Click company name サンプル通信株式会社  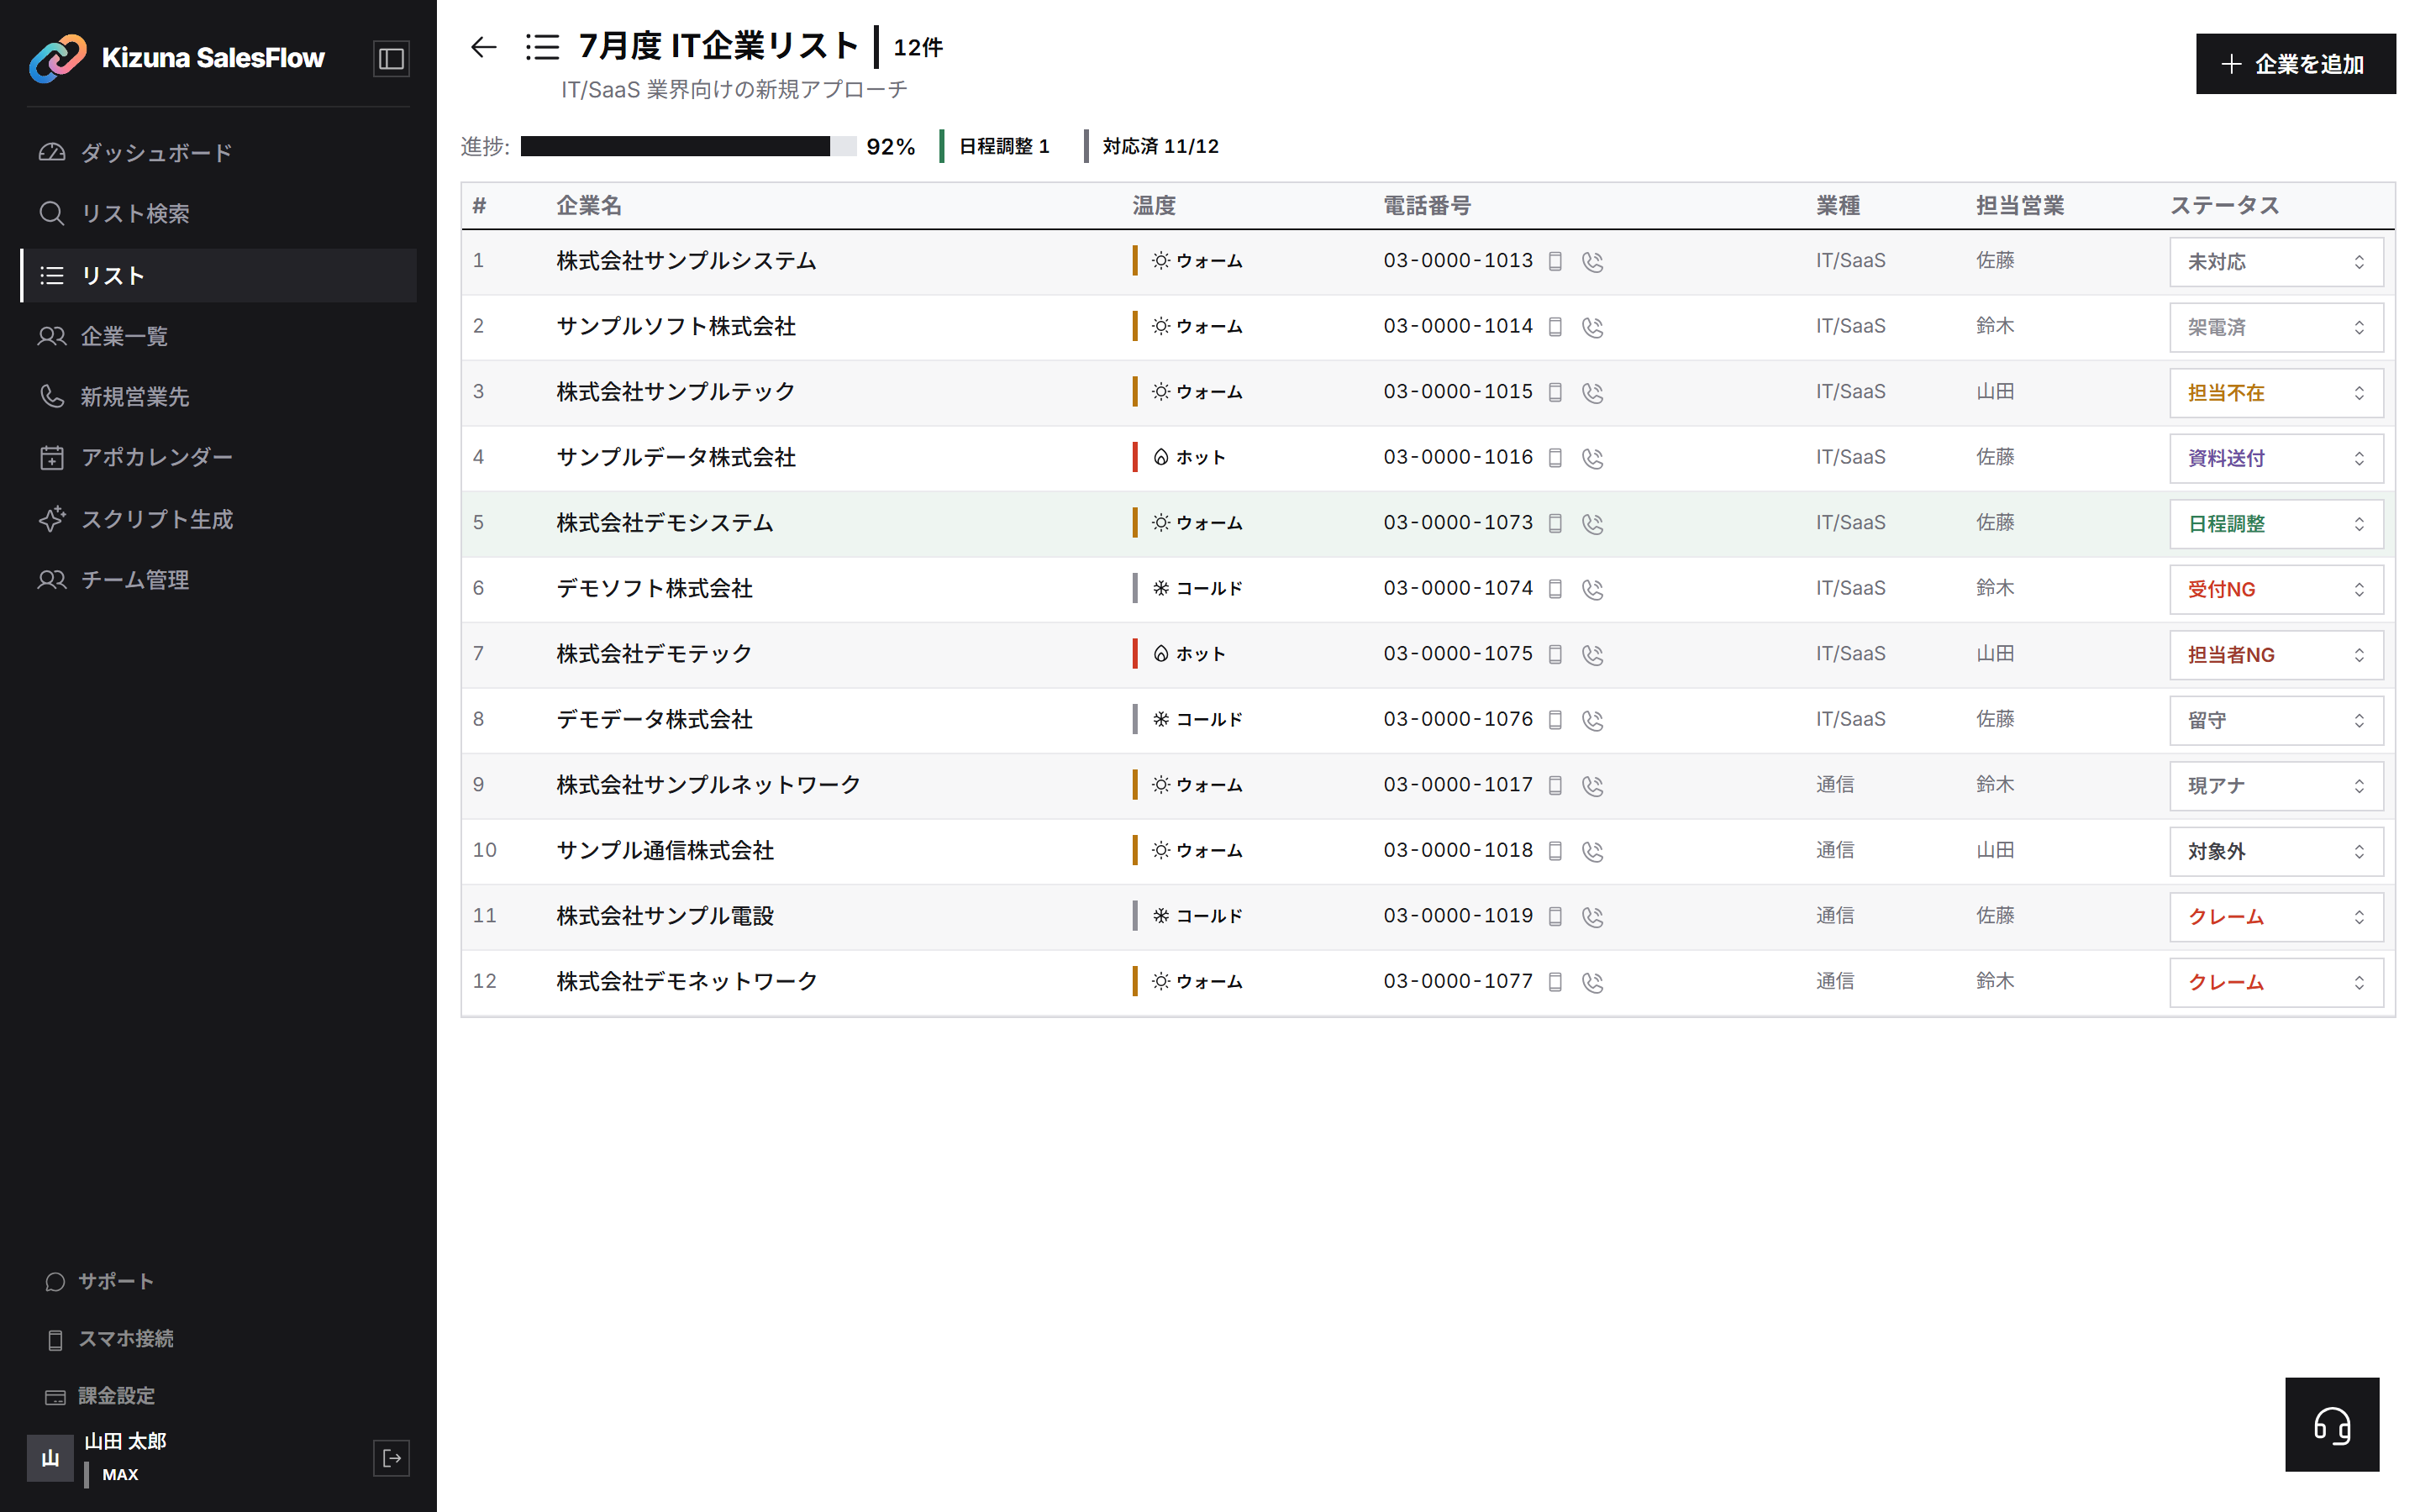[x=665, y=851]
